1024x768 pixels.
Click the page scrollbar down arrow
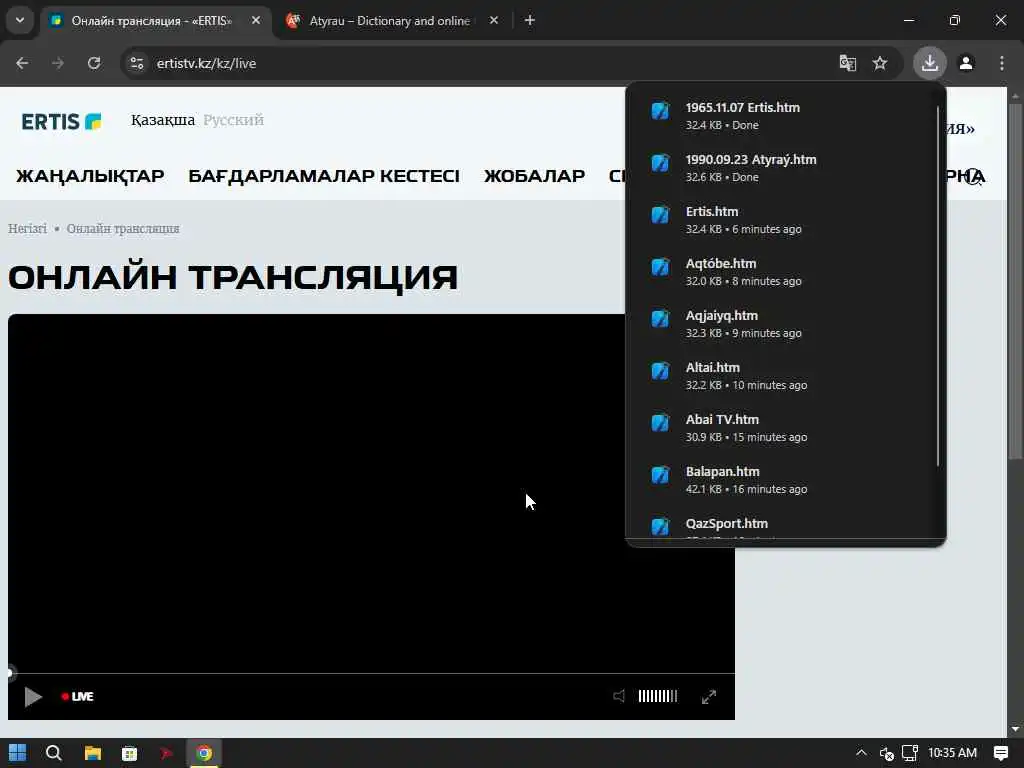(x=1015, y=729)
